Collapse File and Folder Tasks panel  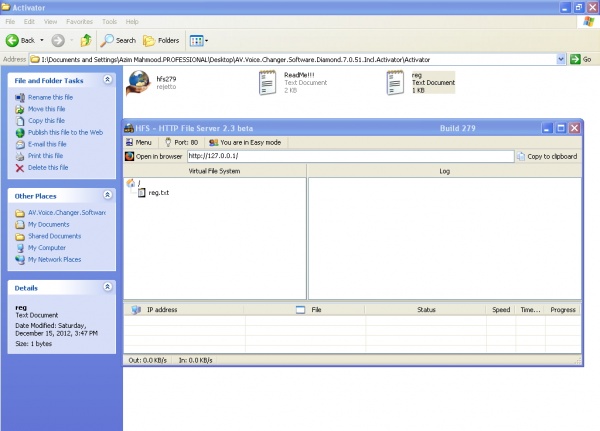click(x=108, y=80)
